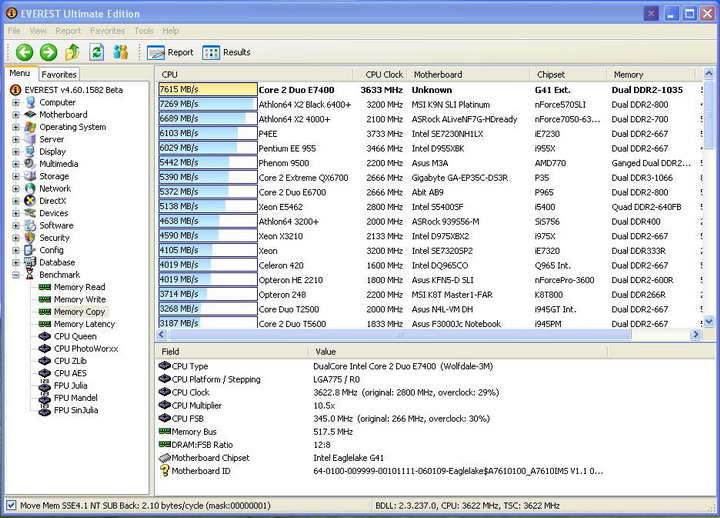Click the results list scroll-down arrow
The width and height of the screenshot is (720, 518).
(709, 321)
